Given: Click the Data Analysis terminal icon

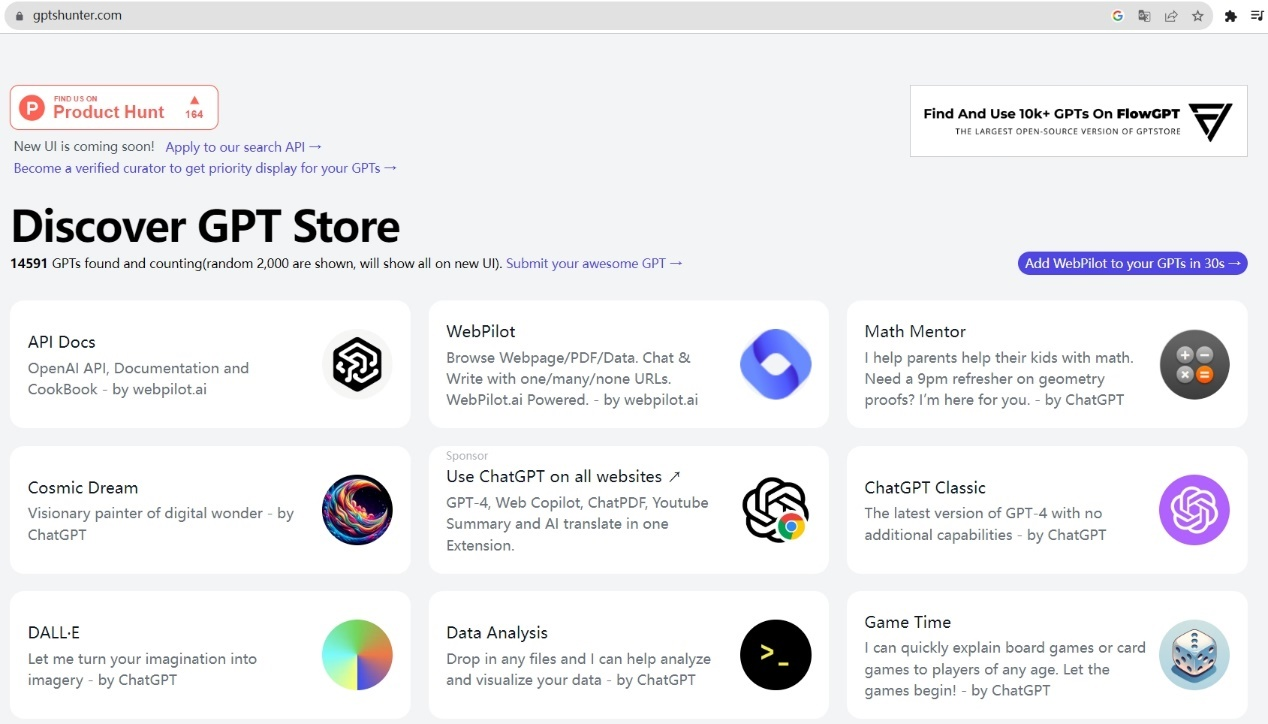Looking at the screenshot, I should (775, 655).
